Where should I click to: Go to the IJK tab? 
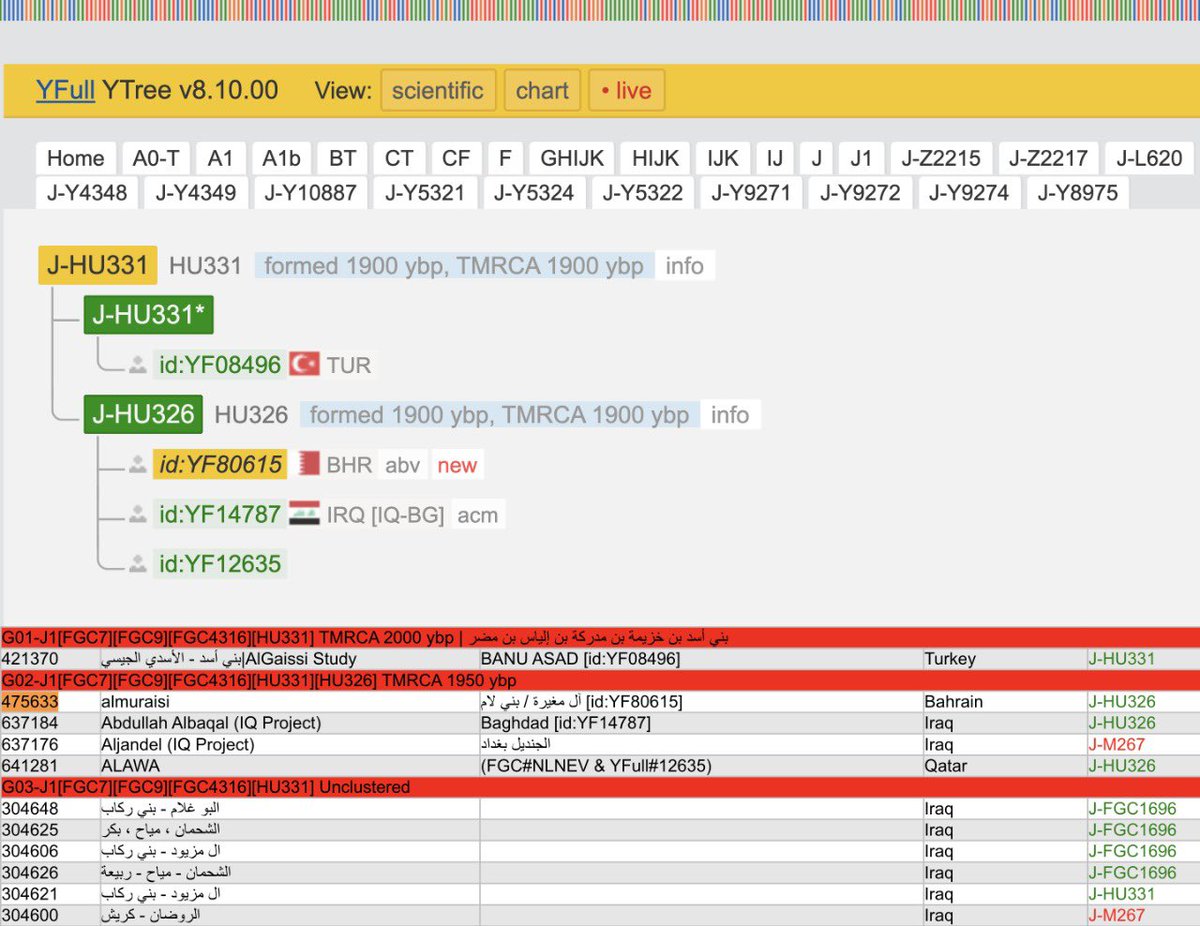click(723, 158)
